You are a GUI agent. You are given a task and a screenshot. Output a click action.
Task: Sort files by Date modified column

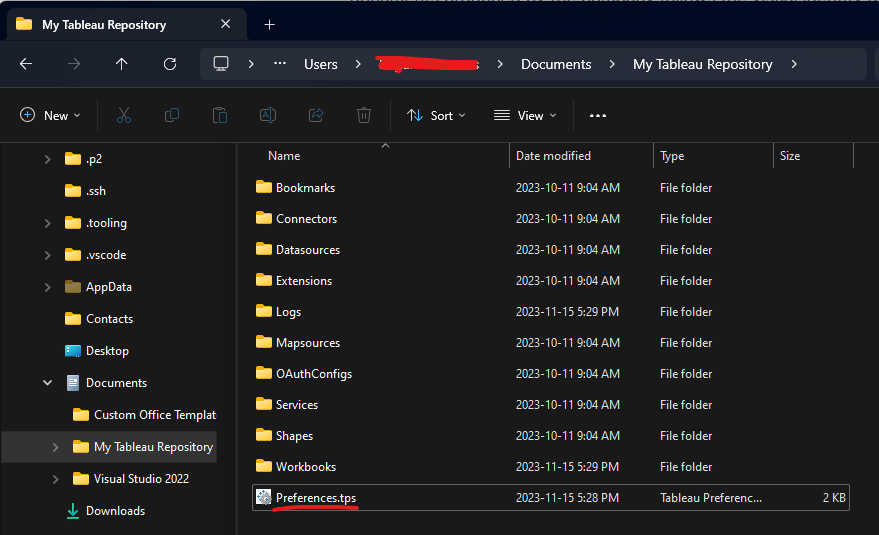553,156
